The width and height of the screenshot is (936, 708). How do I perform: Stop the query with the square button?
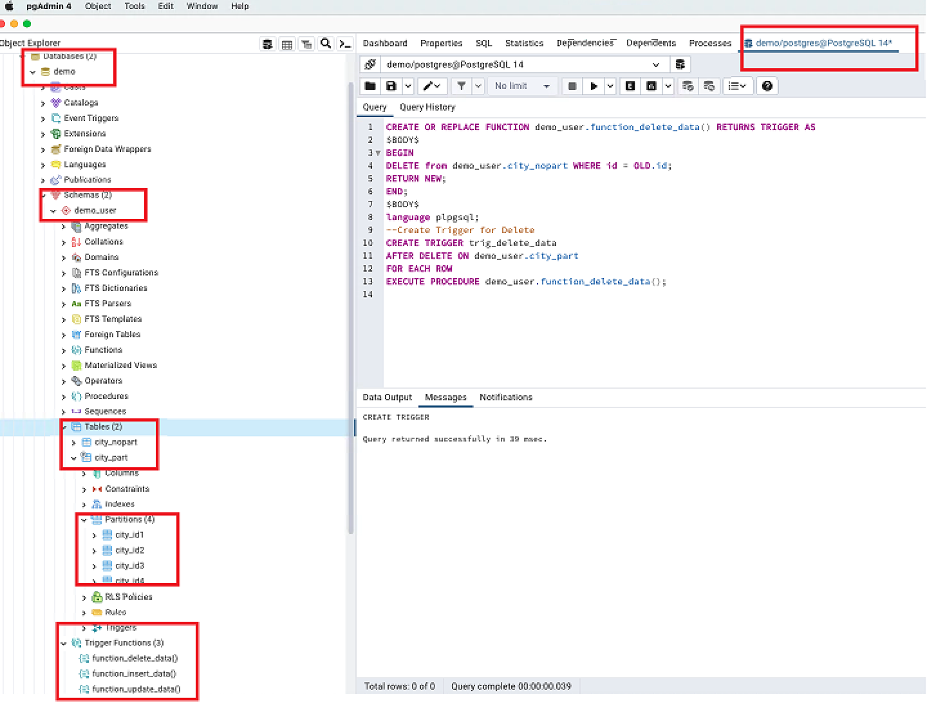click(x=572, y=86)
